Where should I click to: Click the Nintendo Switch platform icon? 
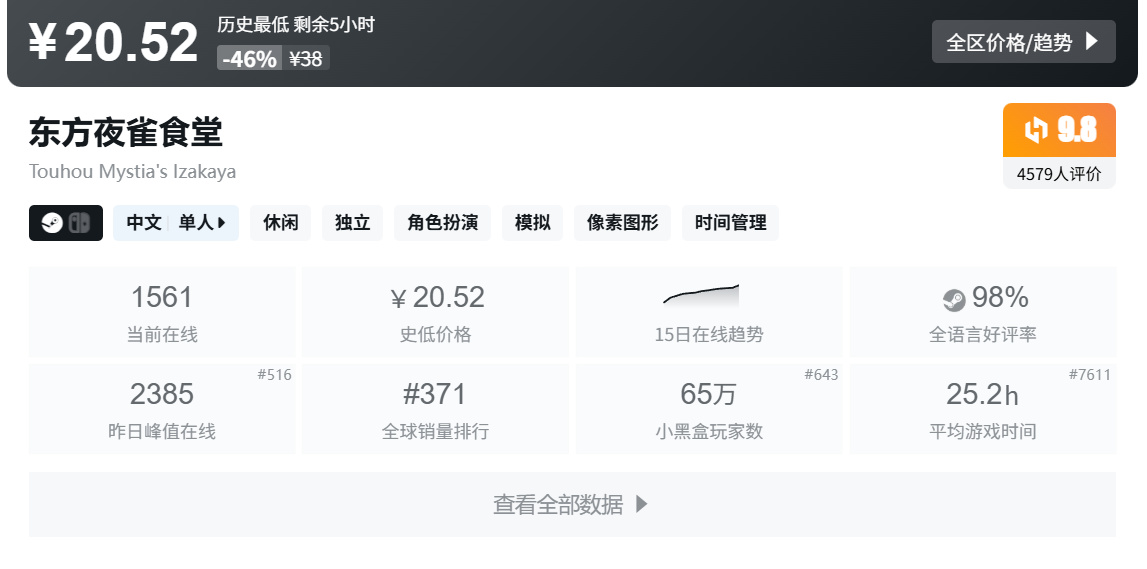coord(79,223)
